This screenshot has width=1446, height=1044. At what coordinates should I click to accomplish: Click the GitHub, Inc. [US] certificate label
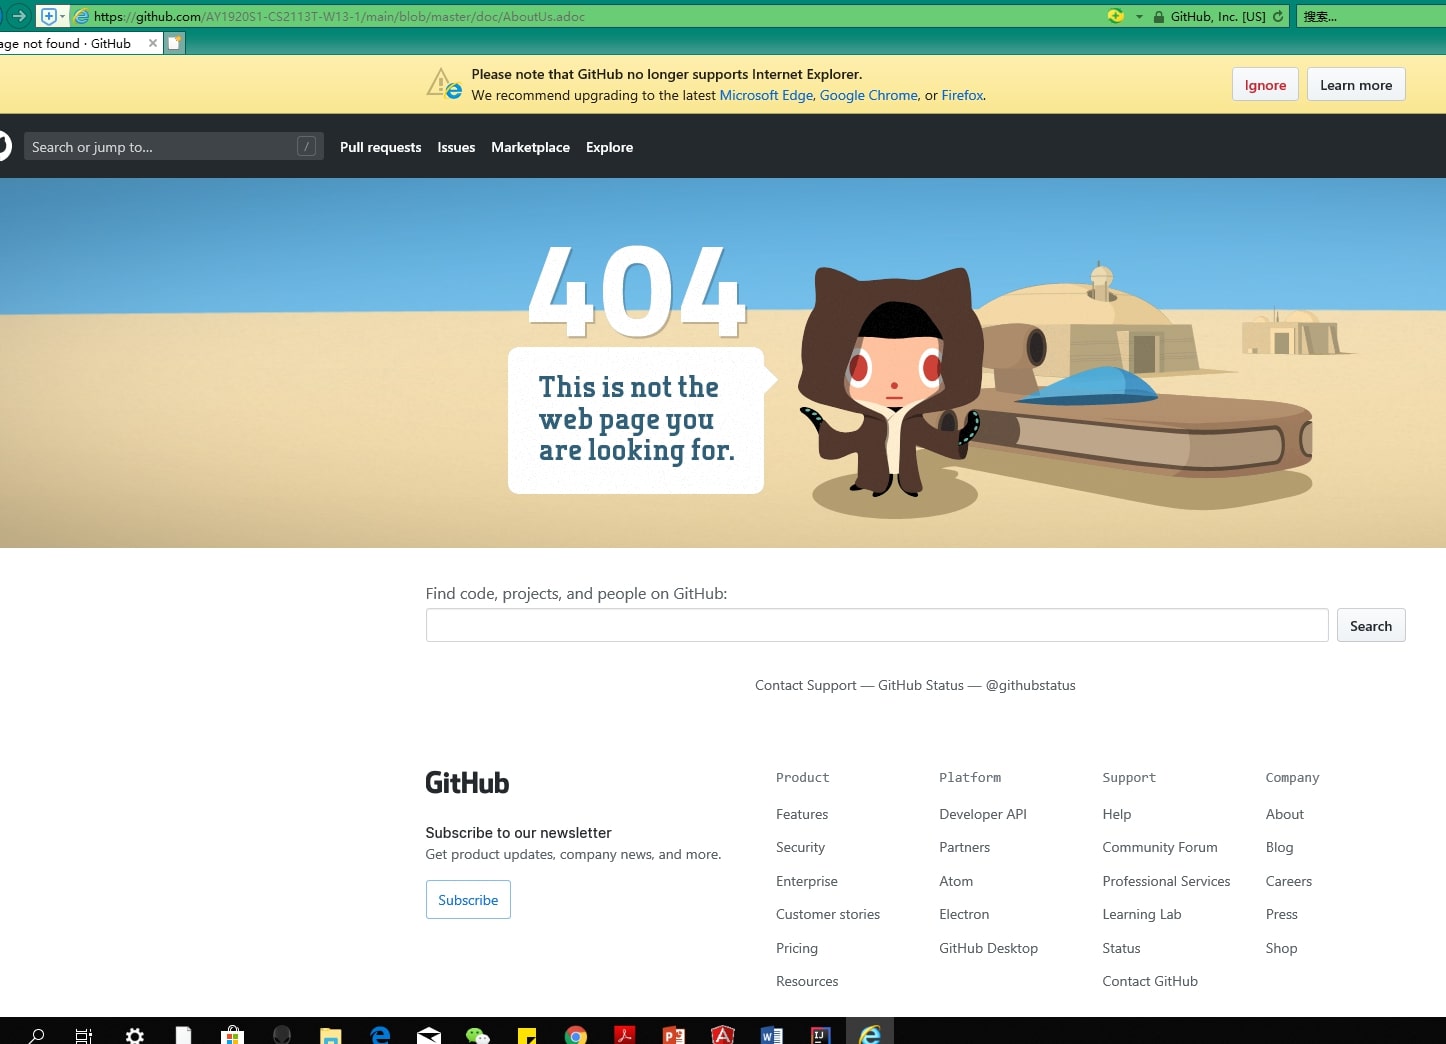tap(1218, 17)
